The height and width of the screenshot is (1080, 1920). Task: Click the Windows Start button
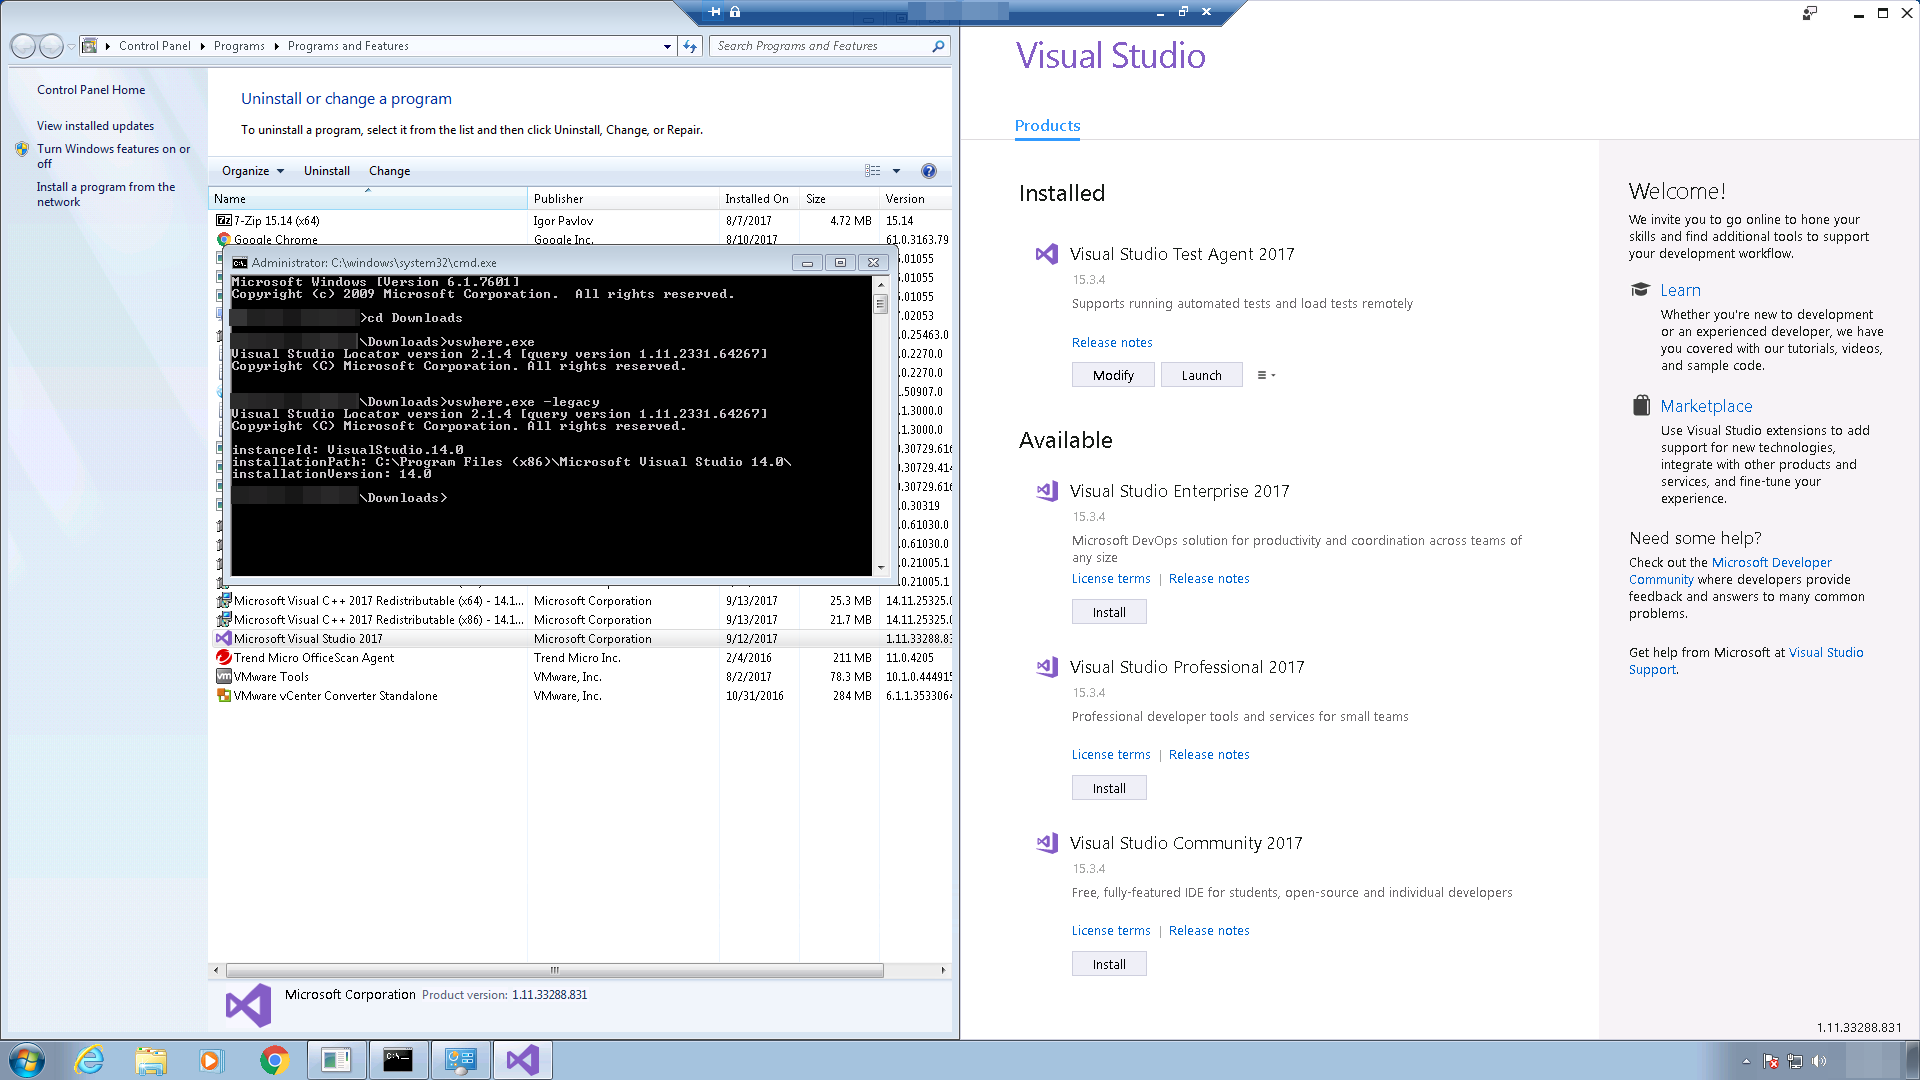[27, 1060]
